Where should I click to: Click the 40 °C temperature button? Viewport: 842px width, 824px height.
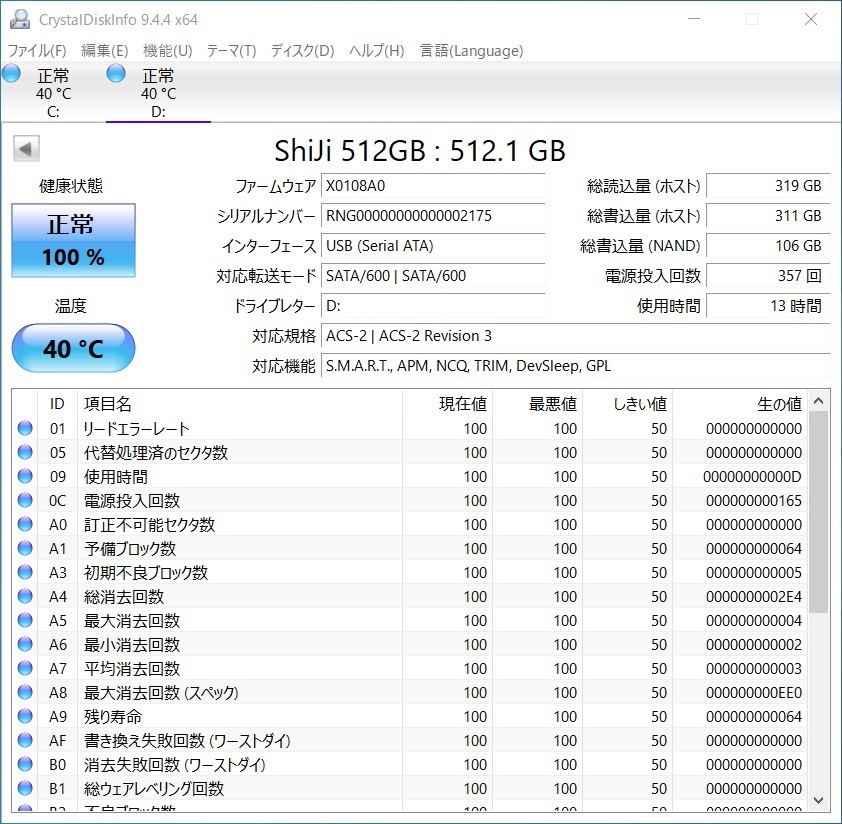pyautogui.click(x=72, y=348)
